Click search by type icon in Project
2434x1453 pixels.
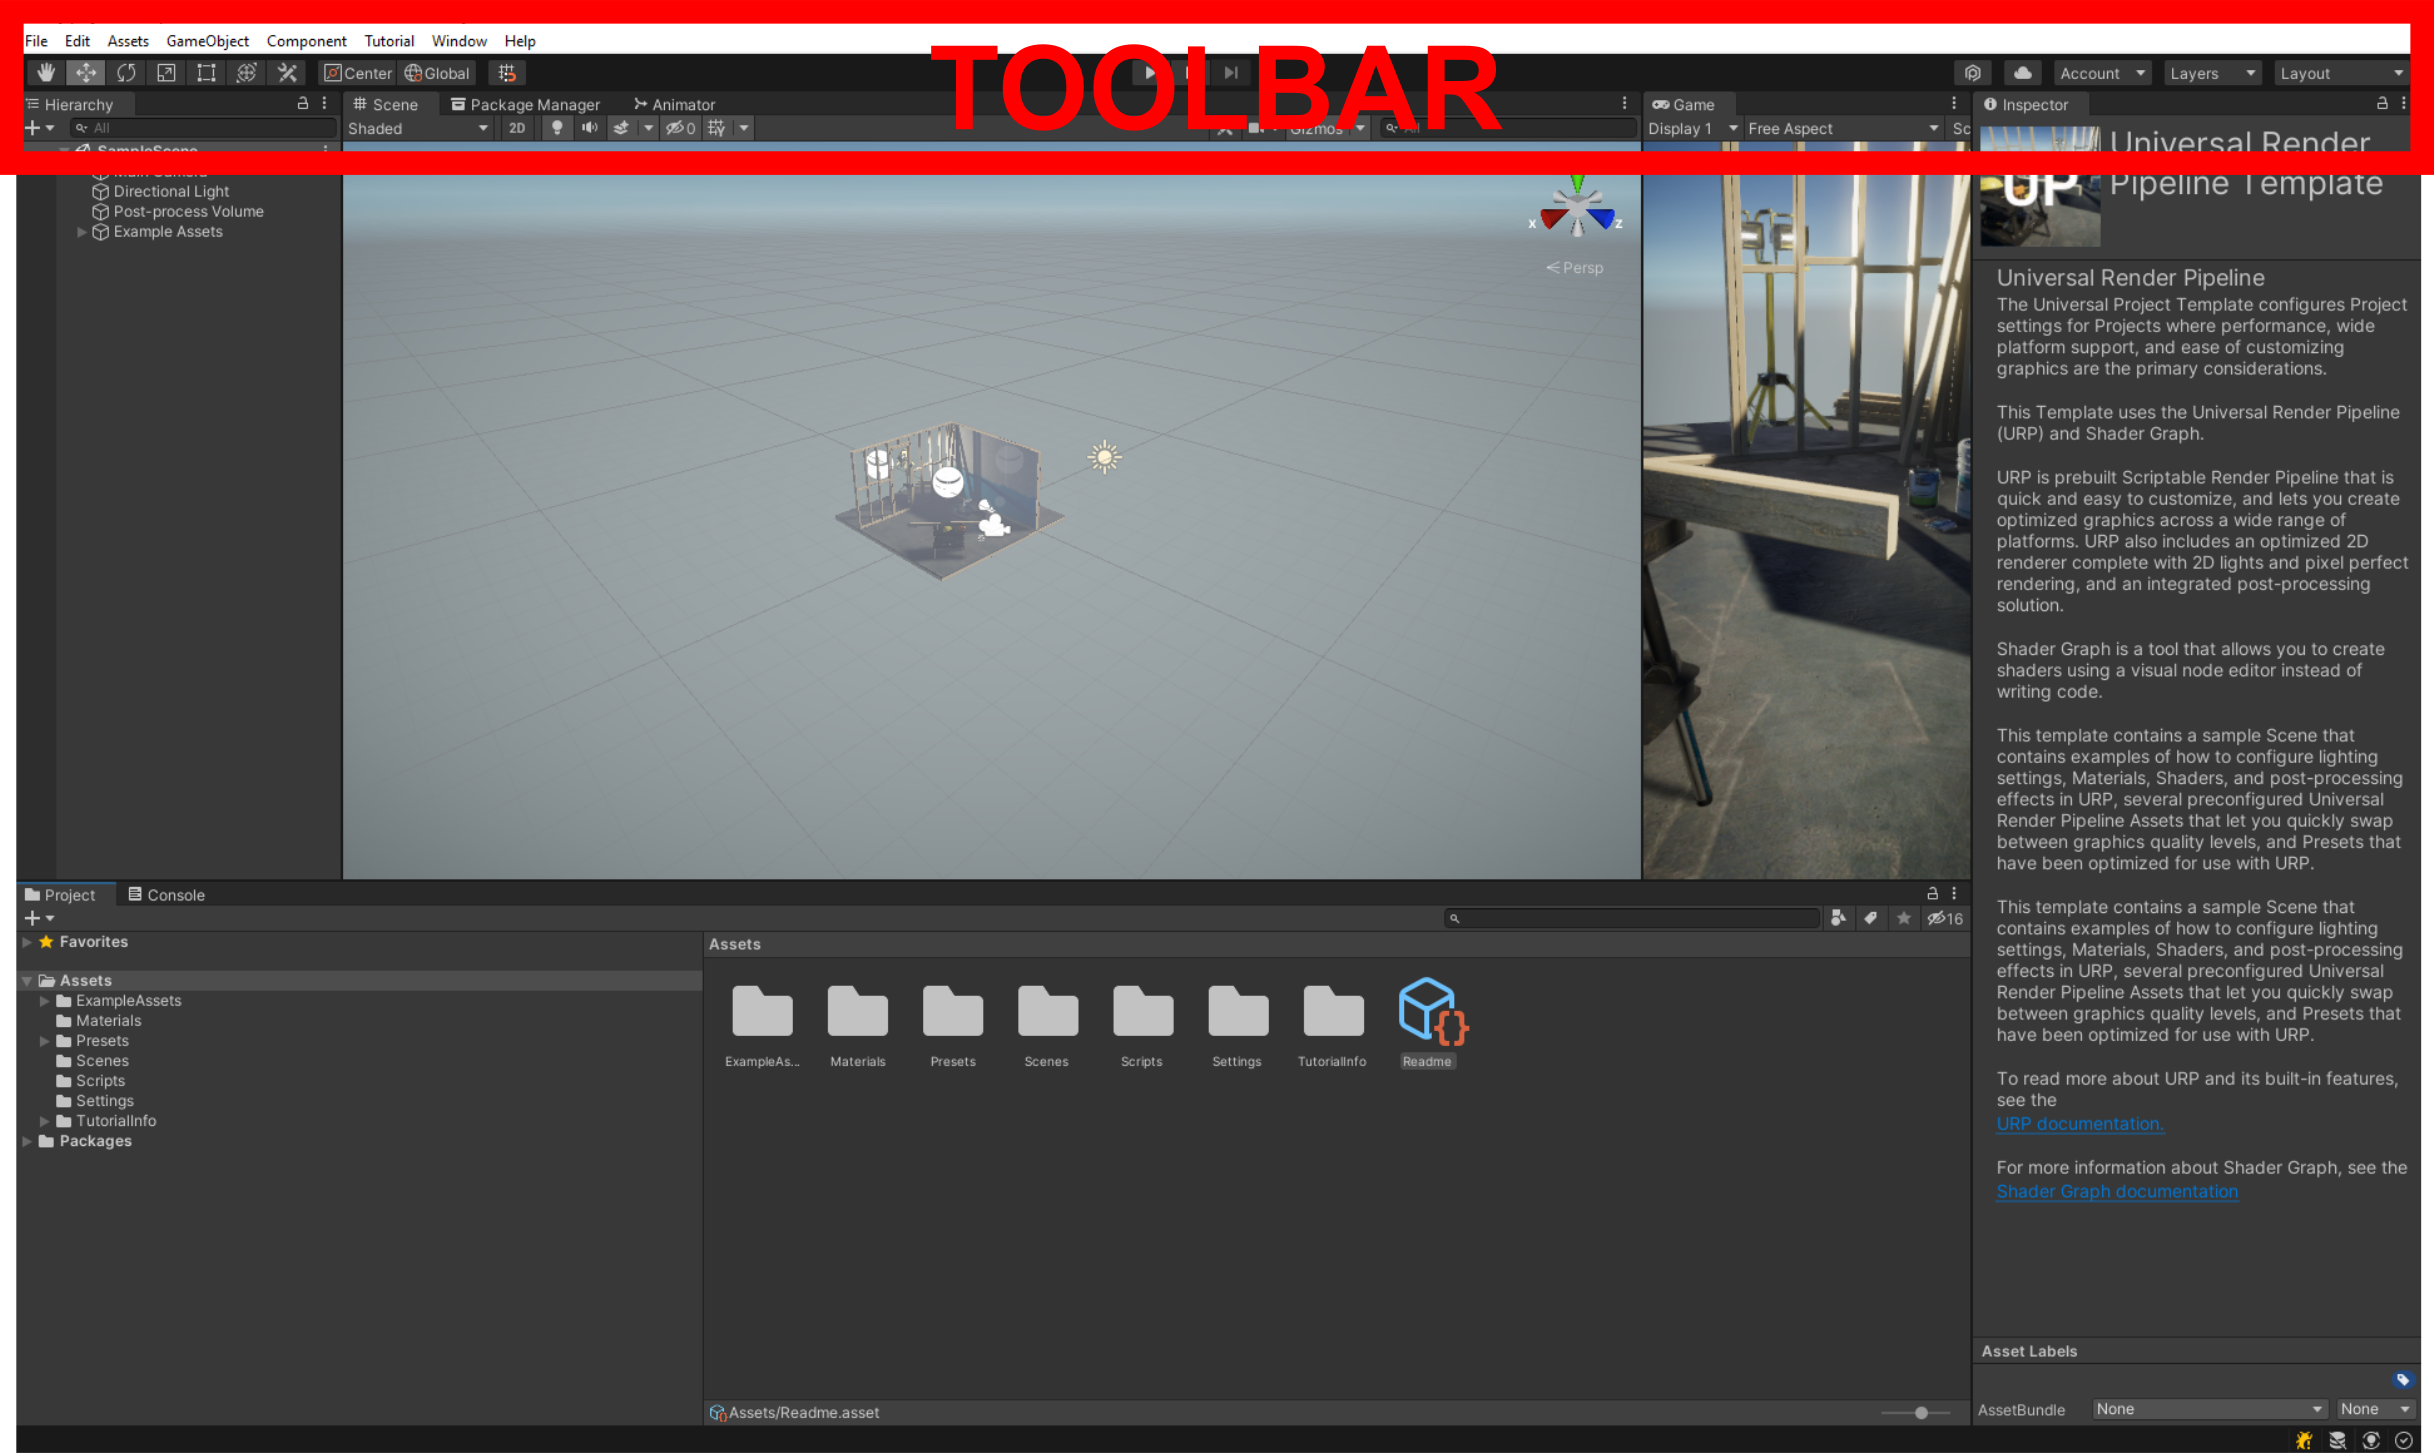pyautogui.click(x=1838, y=918)
